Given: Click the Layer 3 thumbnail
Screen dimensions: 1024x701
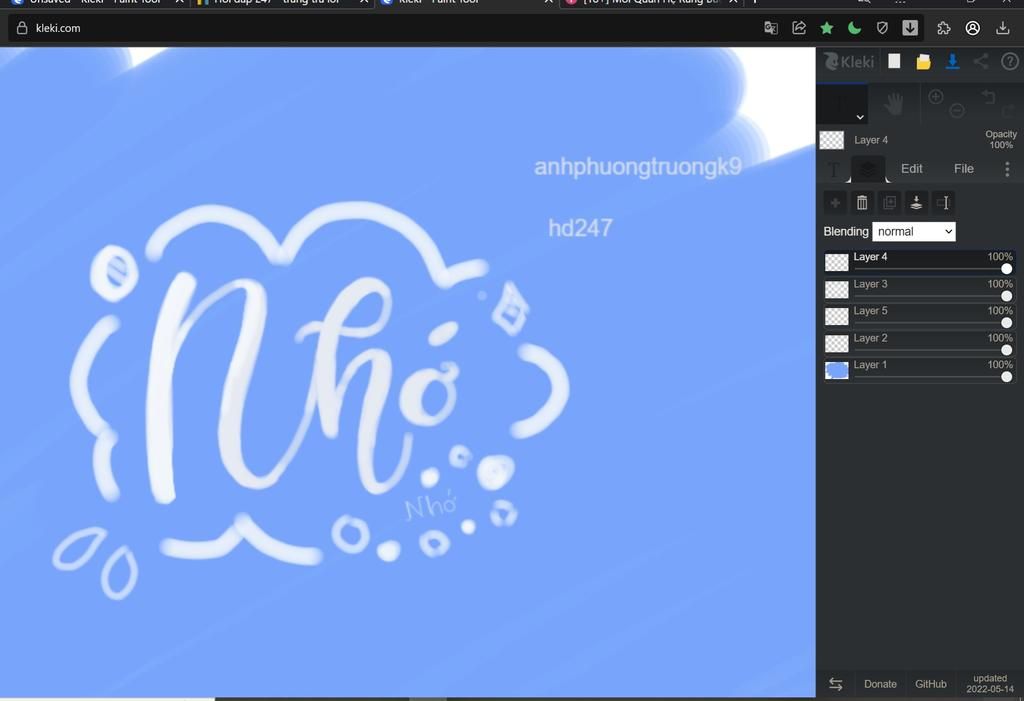Looking at the screenshot, I should point(837,289).
